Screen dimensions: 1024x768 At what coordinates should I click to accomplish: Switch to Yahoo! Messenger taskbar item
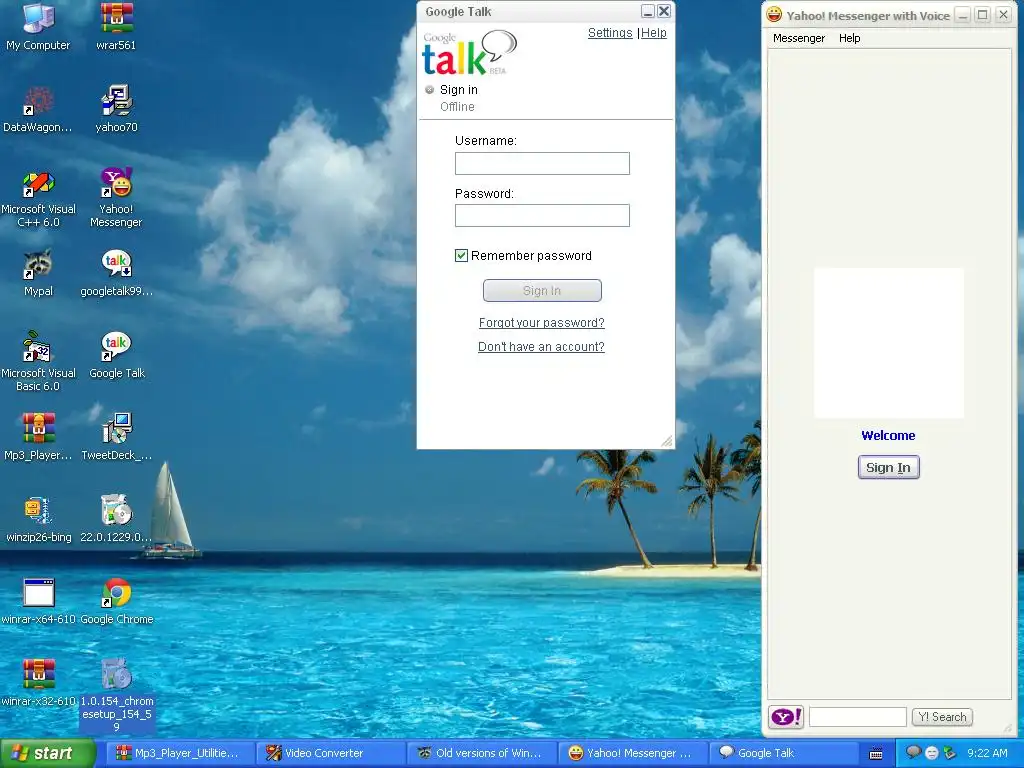[633, 753]
